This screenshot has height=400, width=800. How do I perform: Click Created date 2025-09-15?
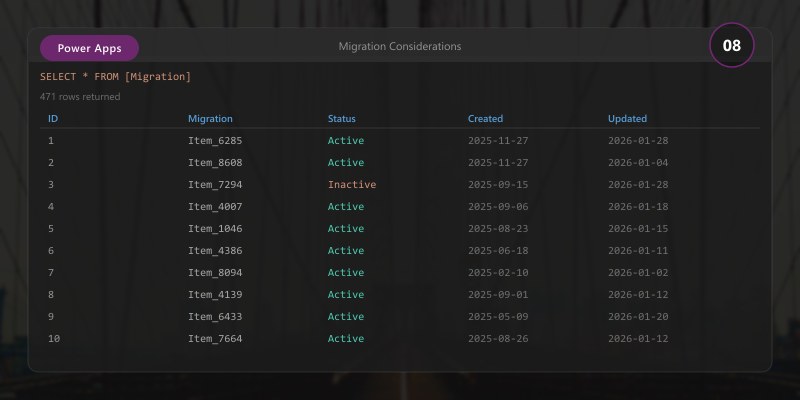pos(498,184)
